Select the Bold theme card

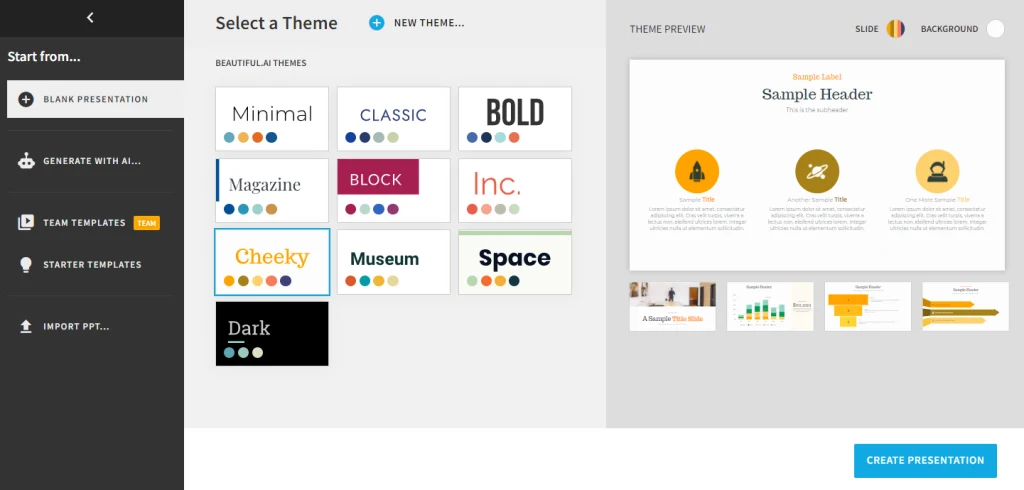coord(515,118)
